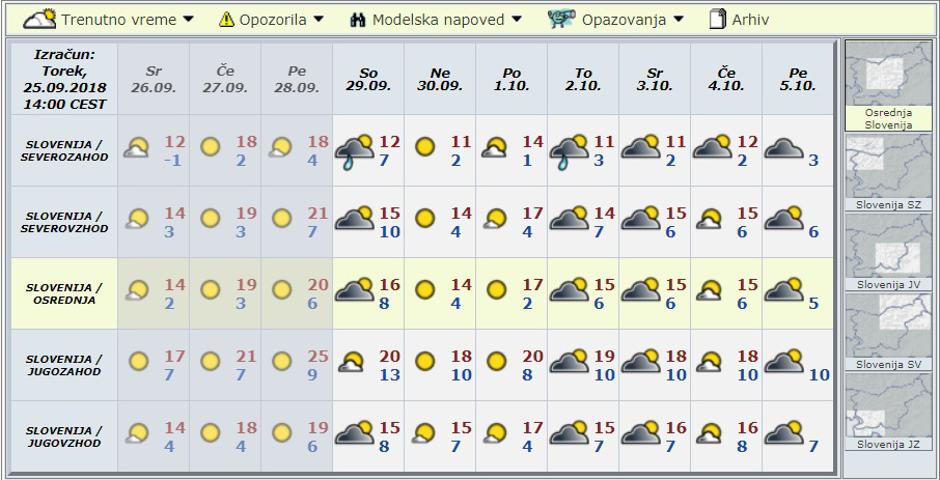The image size is (940, 480).
Task: Click Severozahod rain icon for To 2.10.
Action: (570, 150)
